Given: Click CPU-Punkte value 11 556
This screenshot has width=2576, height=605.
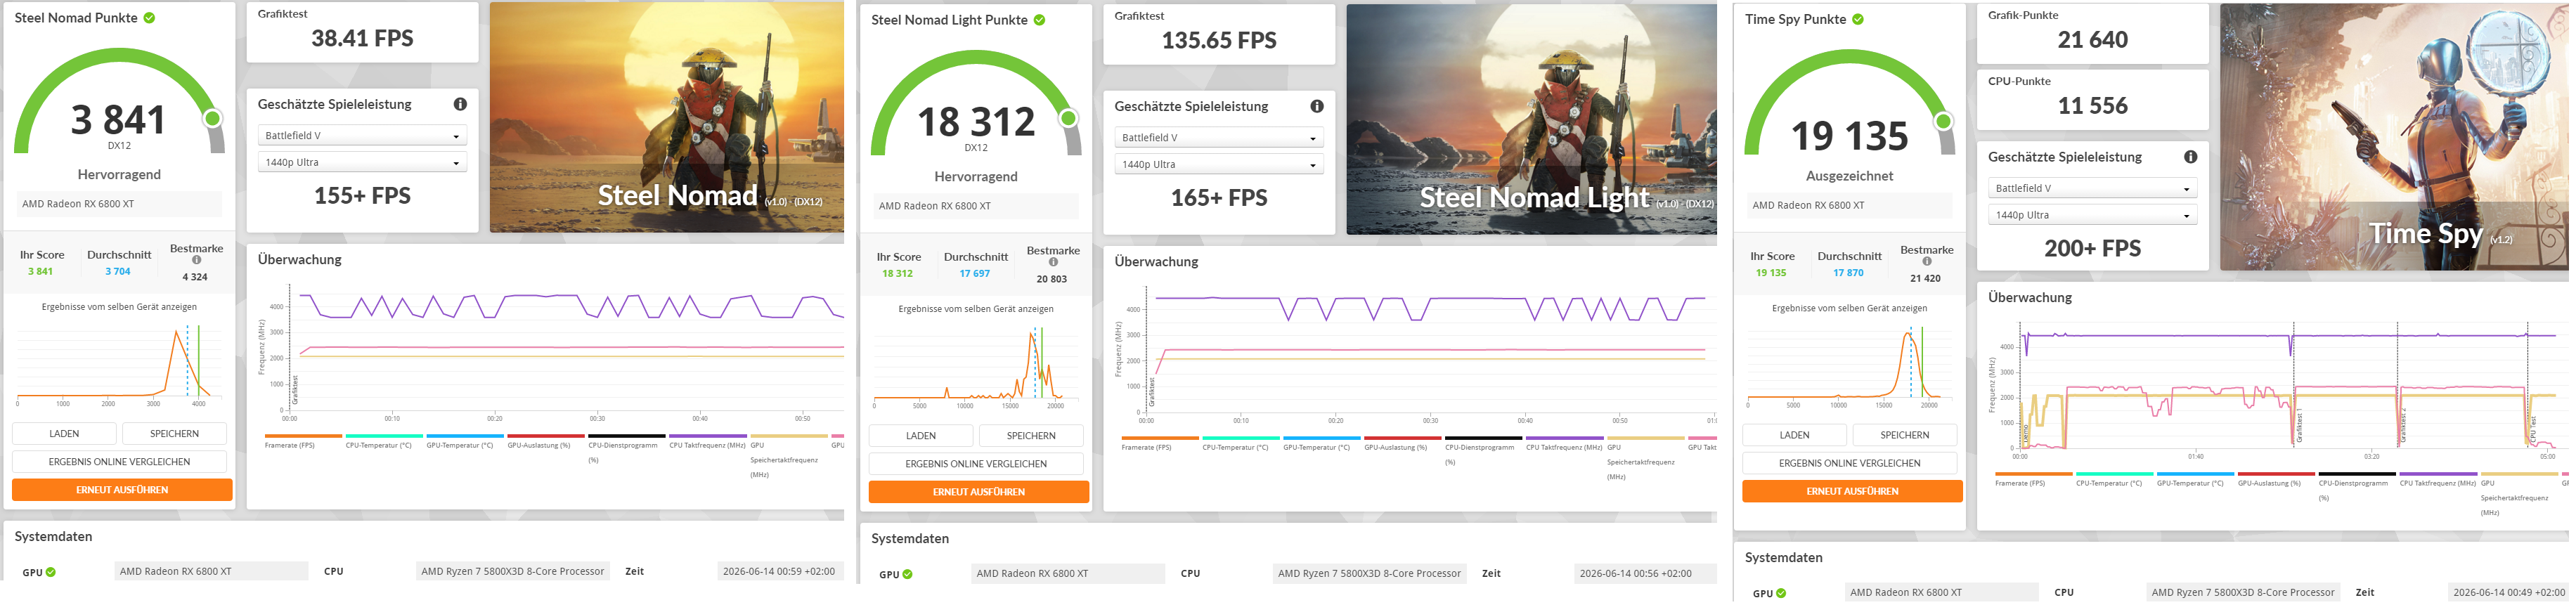Looking at the screenshot, I should tap(2092, 106).
